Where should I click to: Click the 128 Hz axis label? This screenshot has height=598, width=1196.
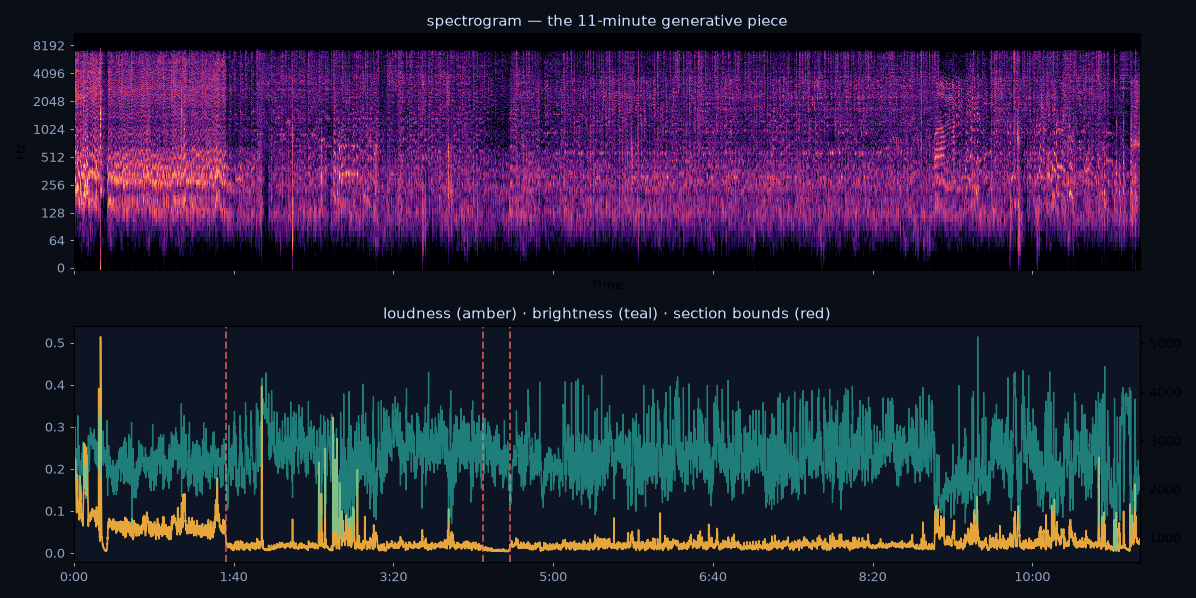point(54,213)
